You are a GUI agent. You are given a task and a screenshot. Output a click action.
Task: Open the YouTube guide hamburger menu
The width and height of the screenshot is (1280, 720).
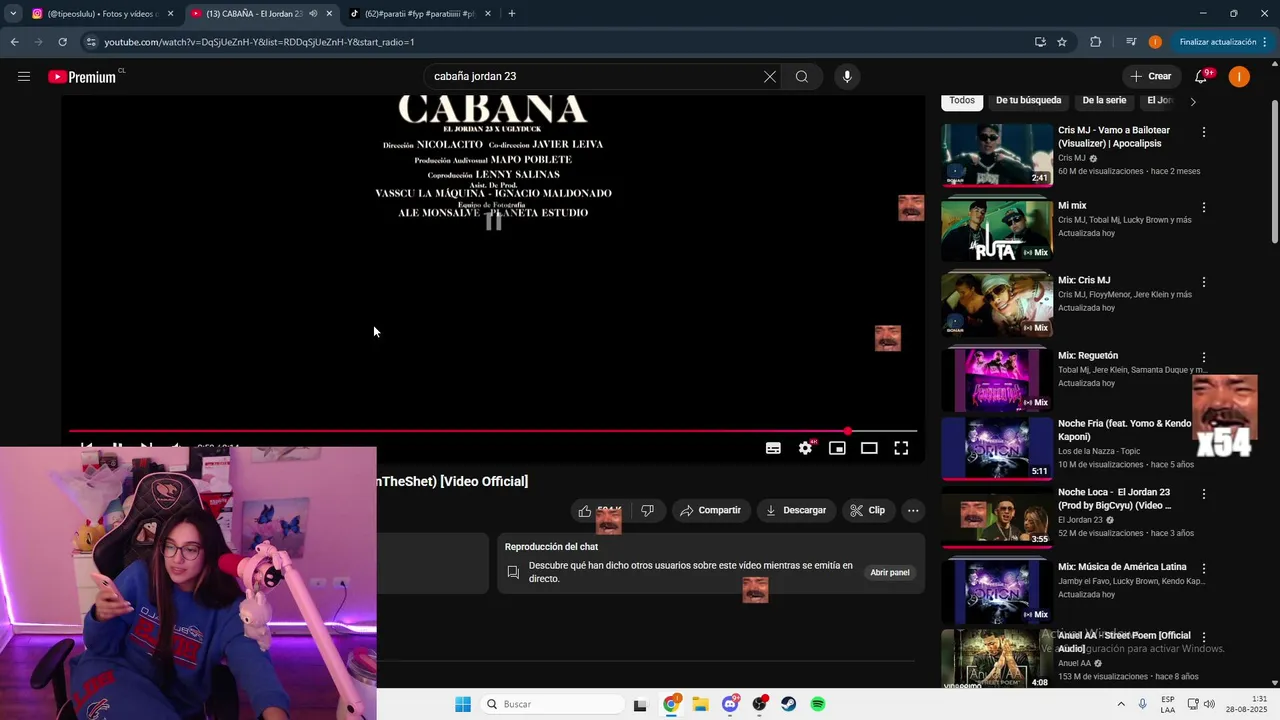click(x=24, y=77)
